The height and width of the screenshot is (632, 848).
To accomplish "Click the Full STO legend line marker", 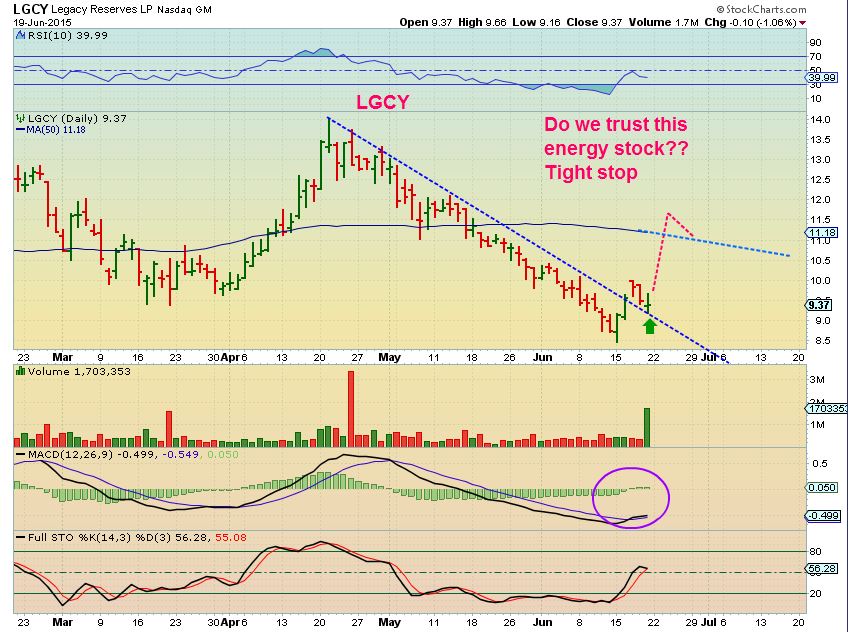I will coord(21,537).
